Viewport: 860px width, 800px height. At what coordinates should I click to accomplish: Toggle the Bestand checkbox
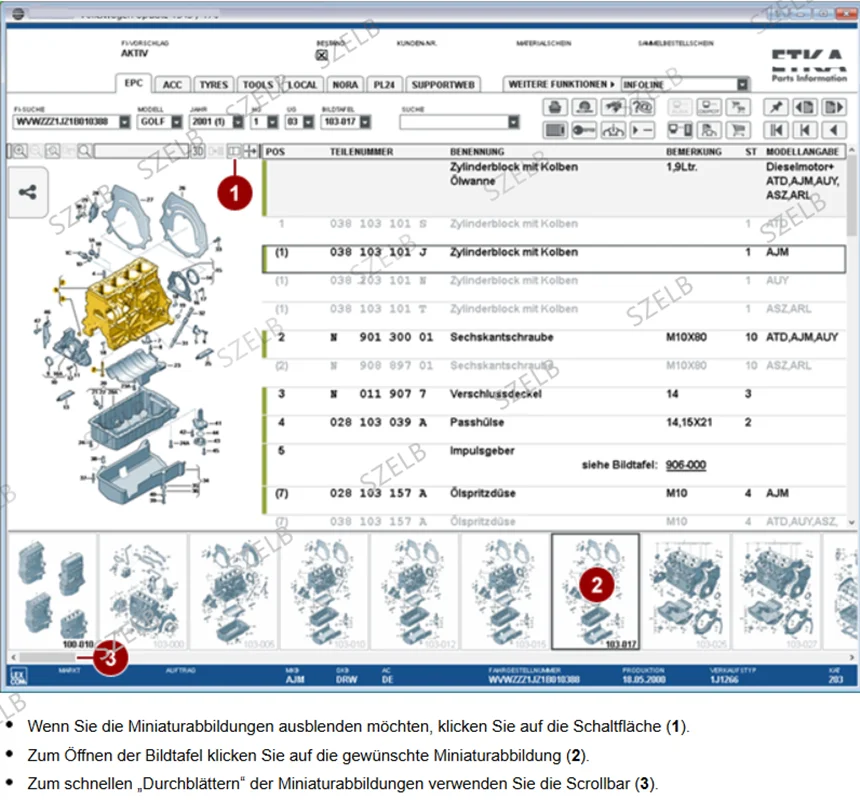pyautogui.click(x=322, y=55)
